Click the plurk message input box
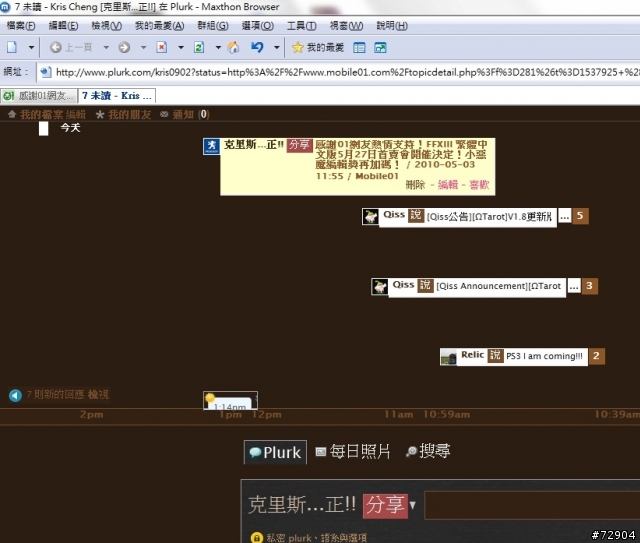This screenshot has height=543, width=640. point(532,505)
